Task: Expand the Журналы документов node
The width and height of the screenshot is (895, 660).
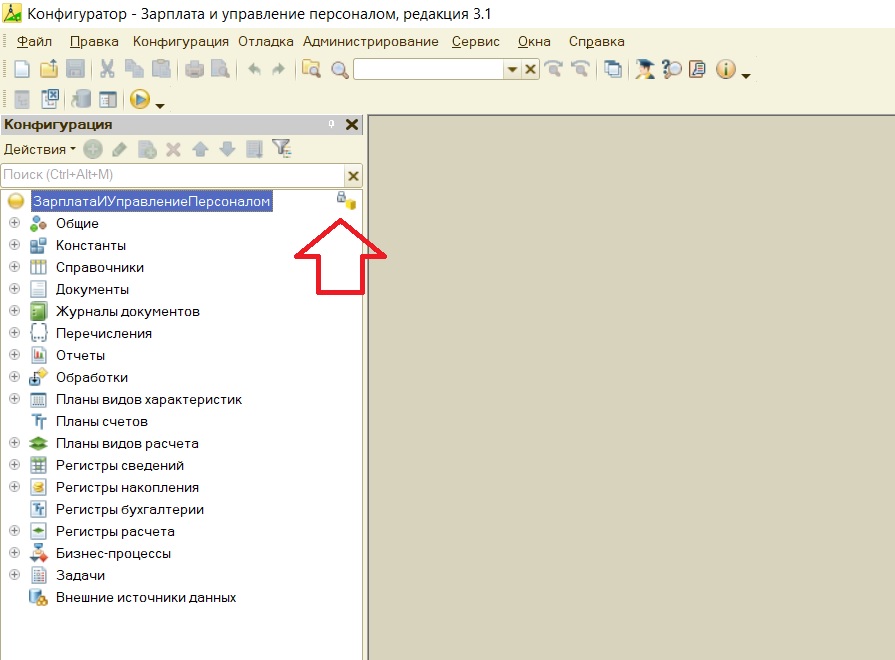Action: (14, 311)
